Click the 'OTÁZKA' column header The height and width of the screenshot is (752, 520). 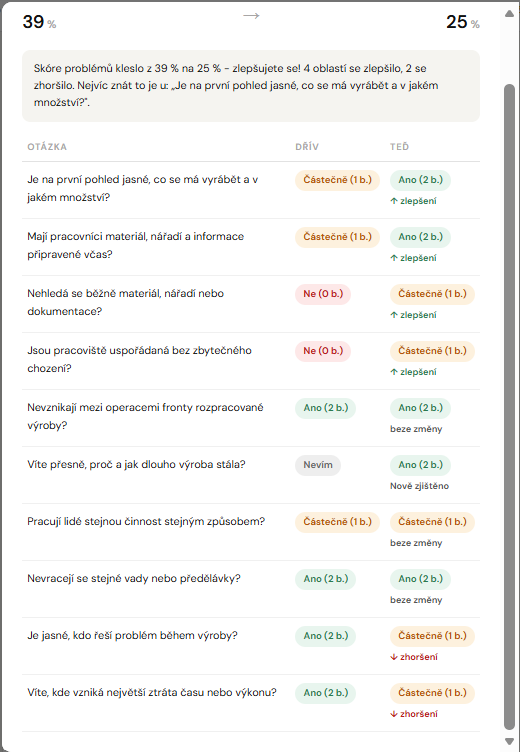[x=47, y=147]
